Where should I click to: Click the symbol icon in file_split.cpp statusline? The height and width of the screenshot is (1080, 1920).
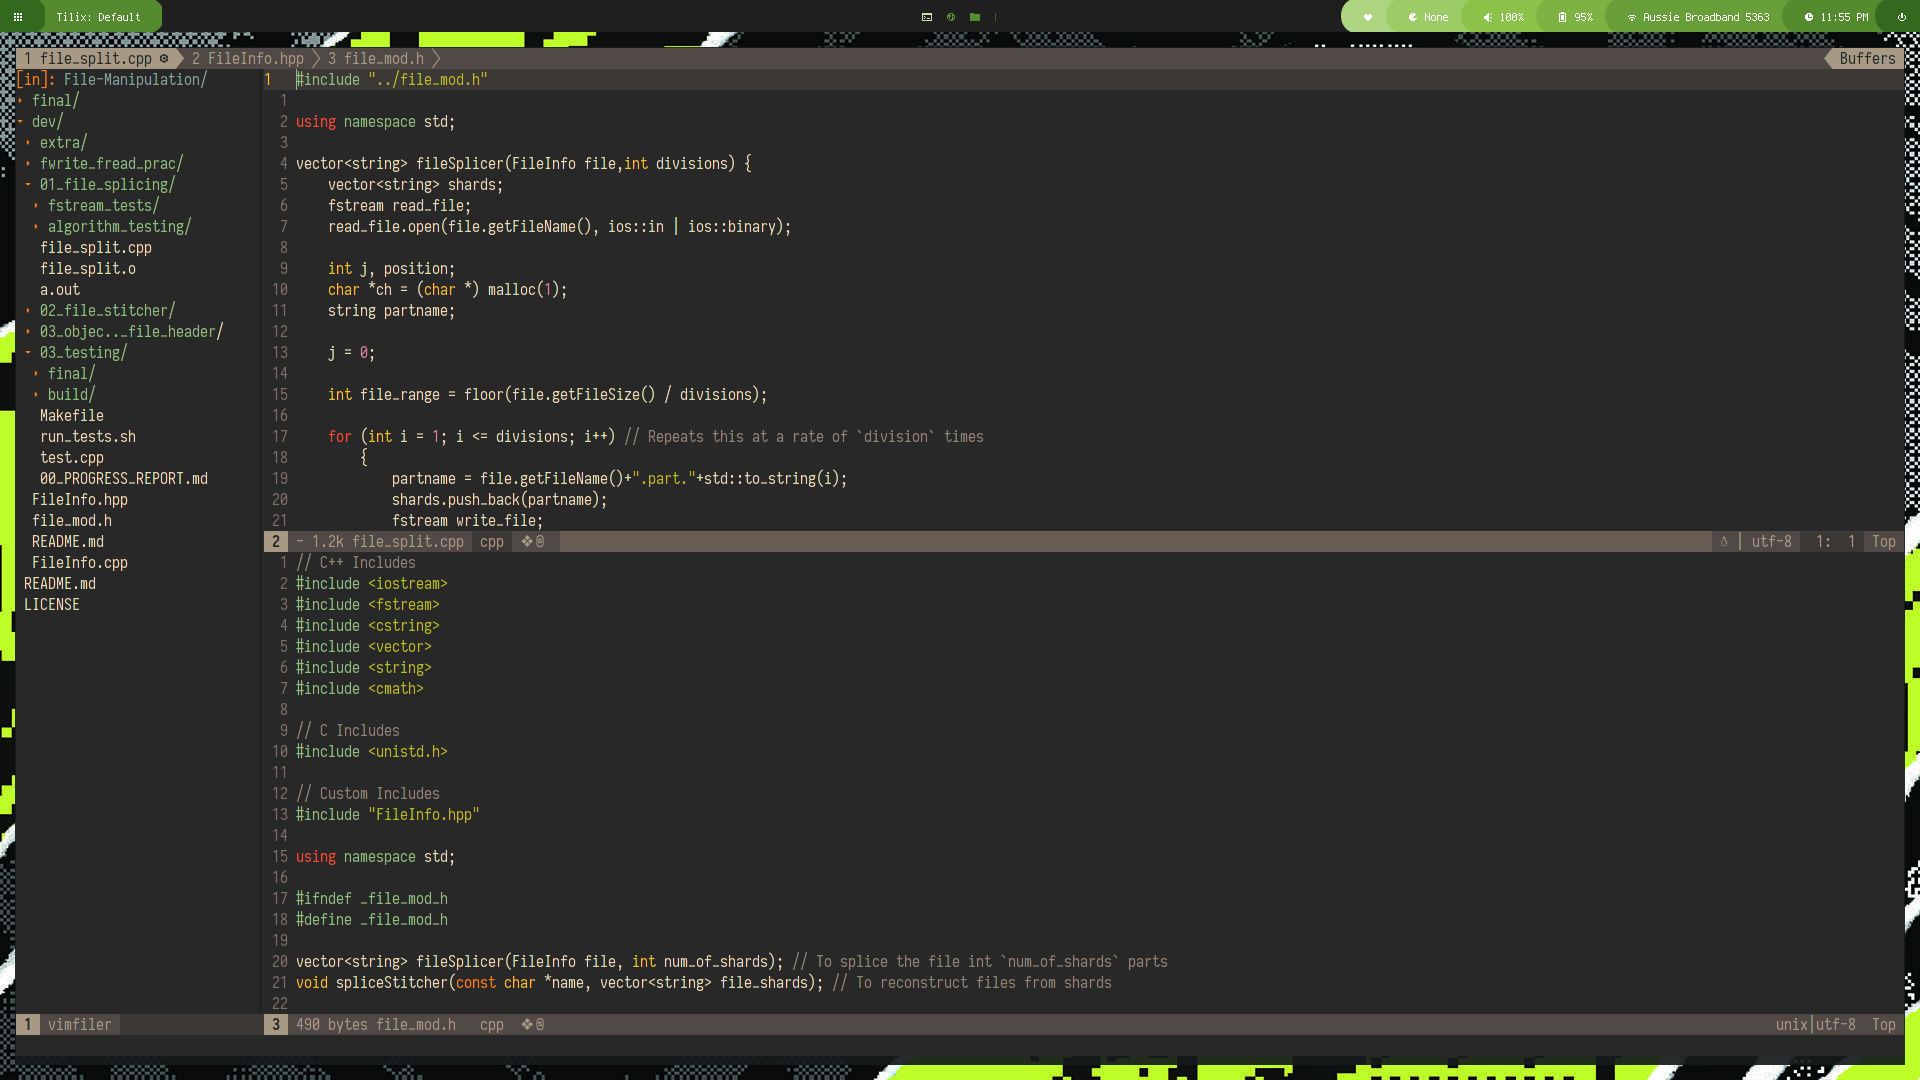[x=533, y=542]
